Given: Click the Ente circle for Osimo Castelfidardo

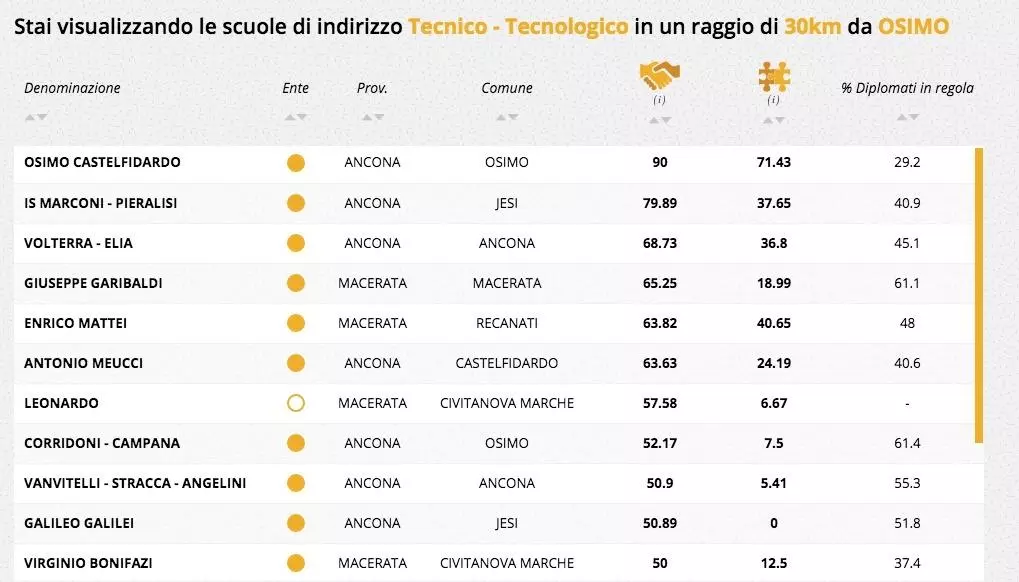Looking at the screenshot, I should point(295,163).
